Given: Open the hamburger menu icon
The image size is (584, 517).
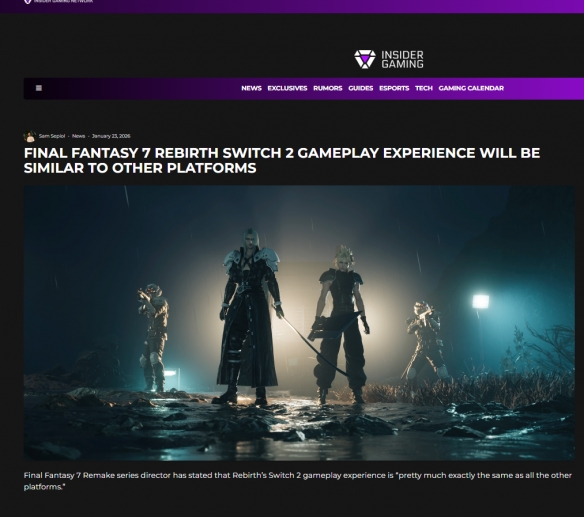Looking at the screenshot, I should (x=39, y=88).
